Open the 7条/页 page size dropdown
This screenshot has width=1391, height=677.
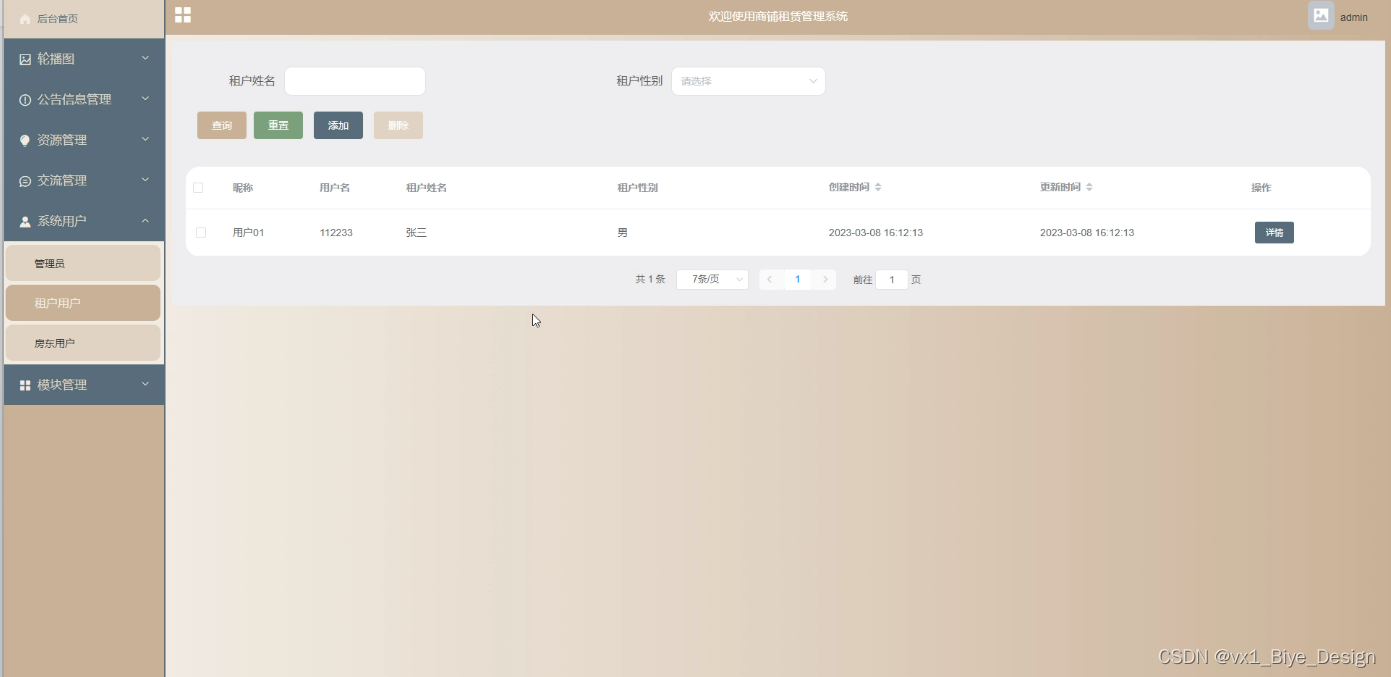712,280
